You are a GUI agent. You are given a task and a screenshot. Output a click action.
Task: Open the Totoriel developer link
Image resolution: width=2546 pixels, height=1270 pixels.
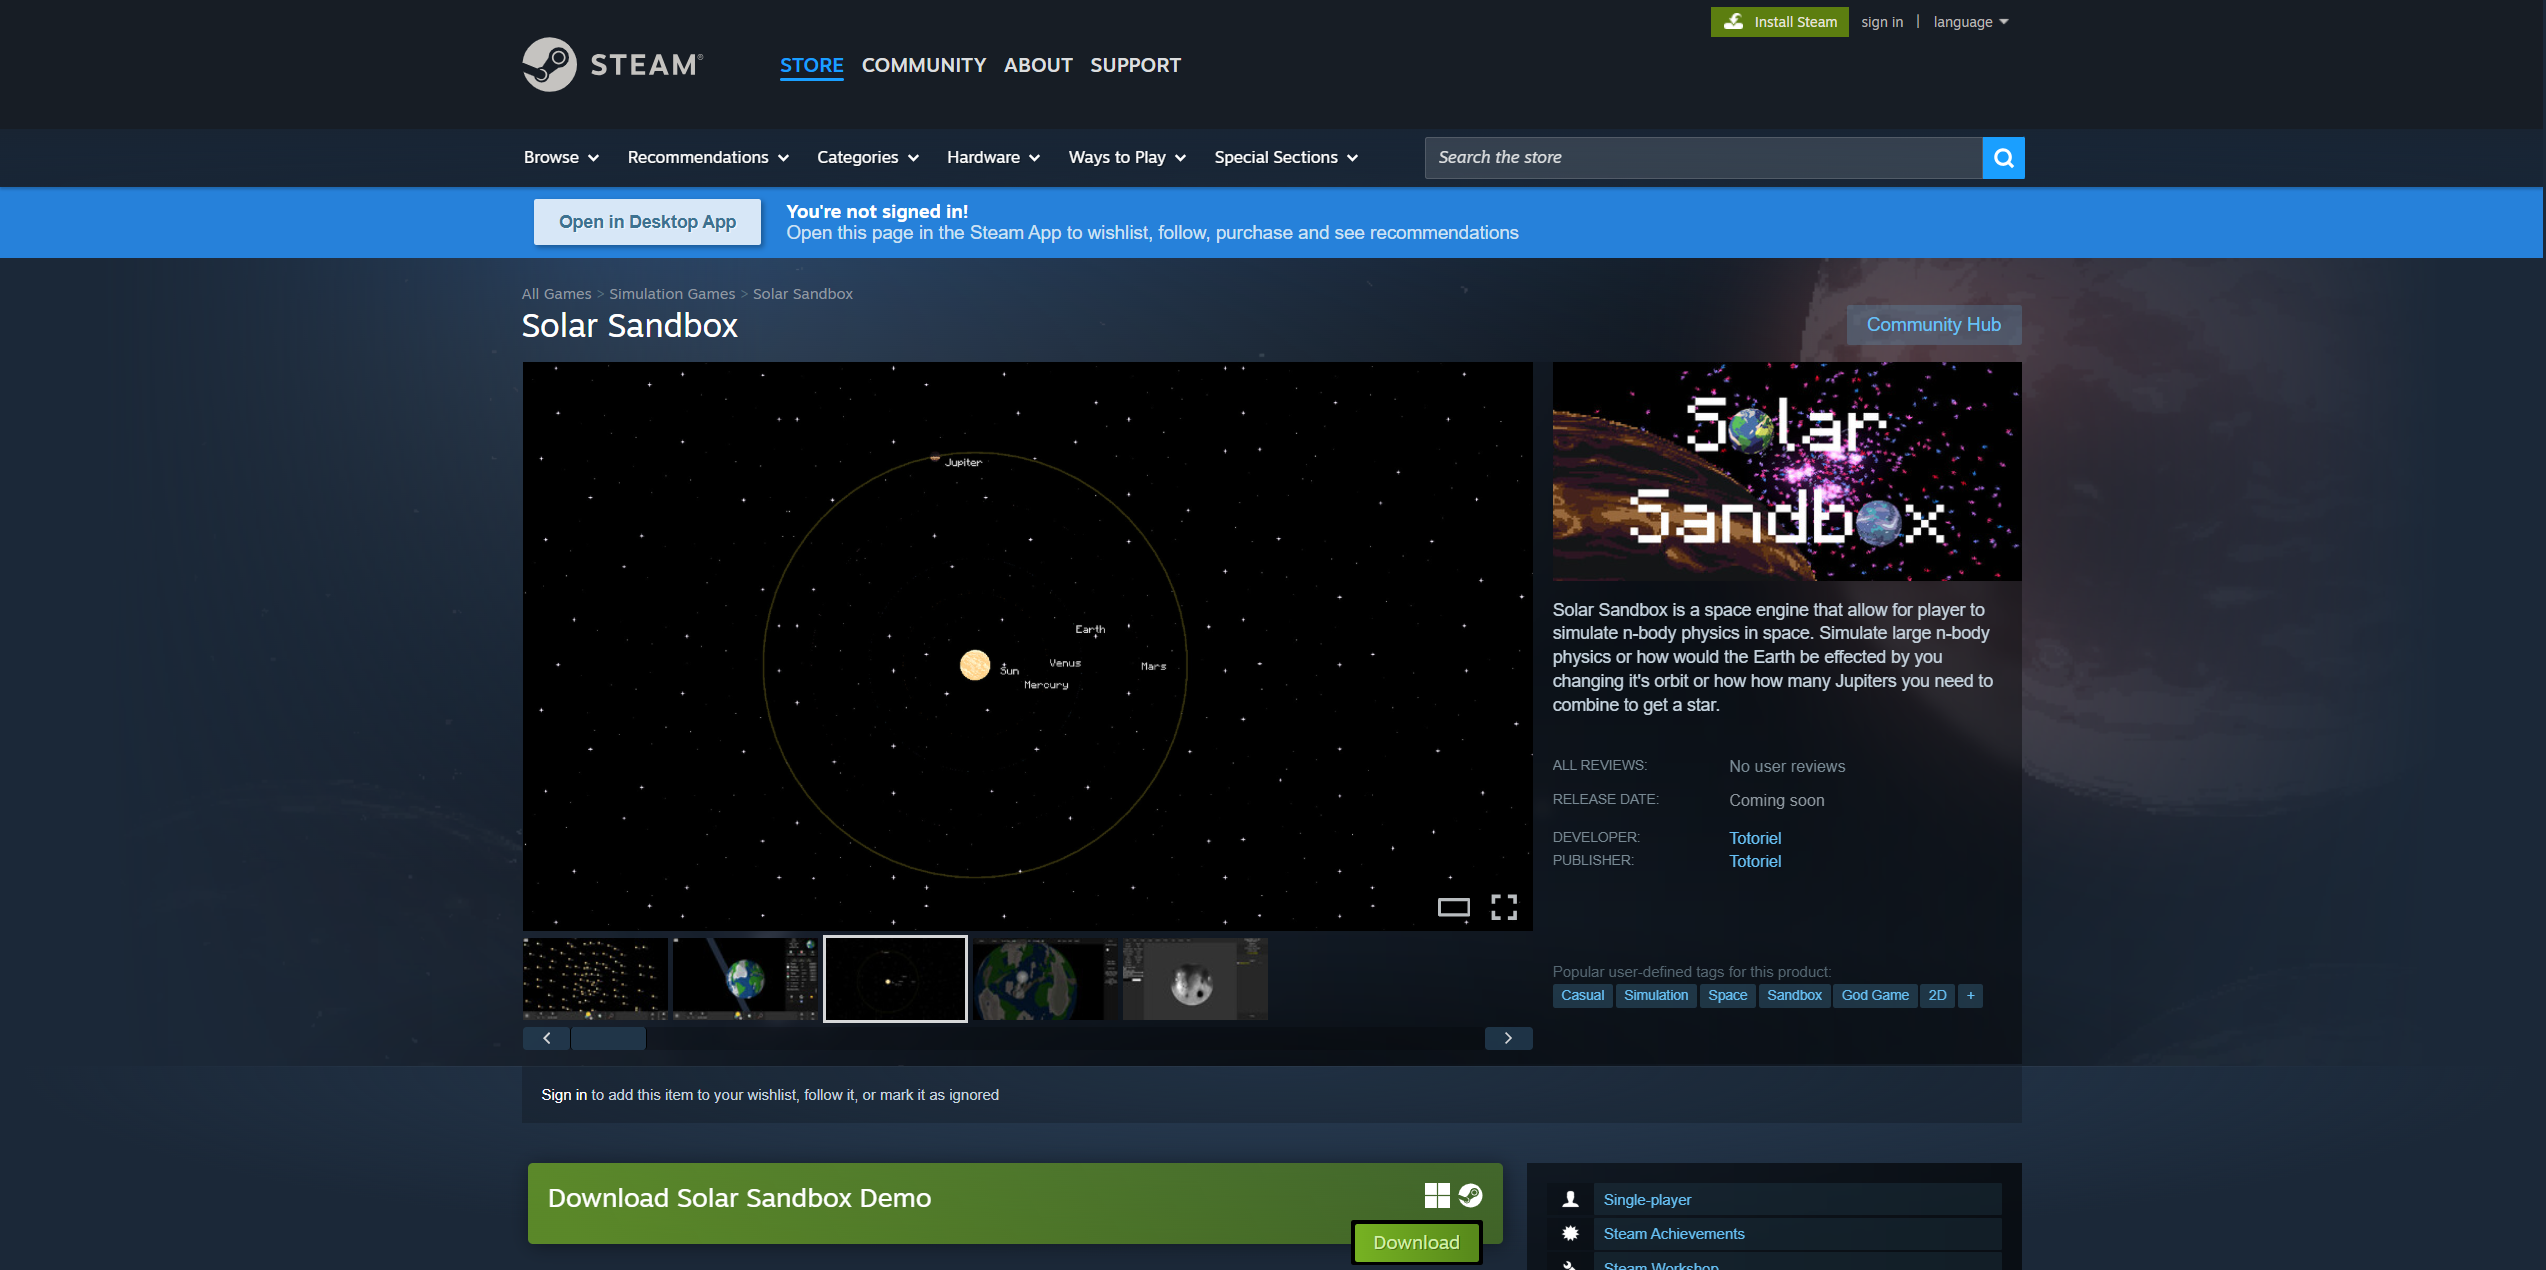tap(1755, 838)
